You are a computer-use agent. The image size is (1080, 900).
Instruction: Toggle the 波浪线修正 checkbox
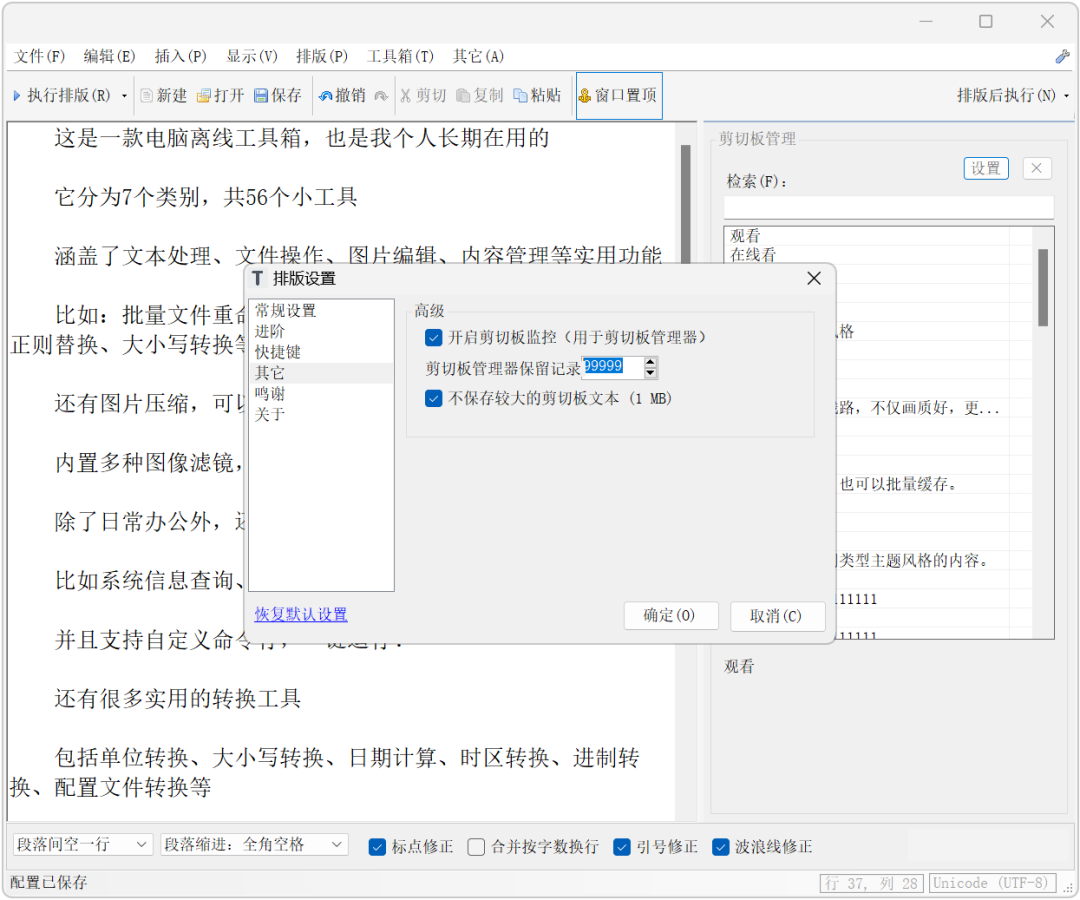(720, 847)
